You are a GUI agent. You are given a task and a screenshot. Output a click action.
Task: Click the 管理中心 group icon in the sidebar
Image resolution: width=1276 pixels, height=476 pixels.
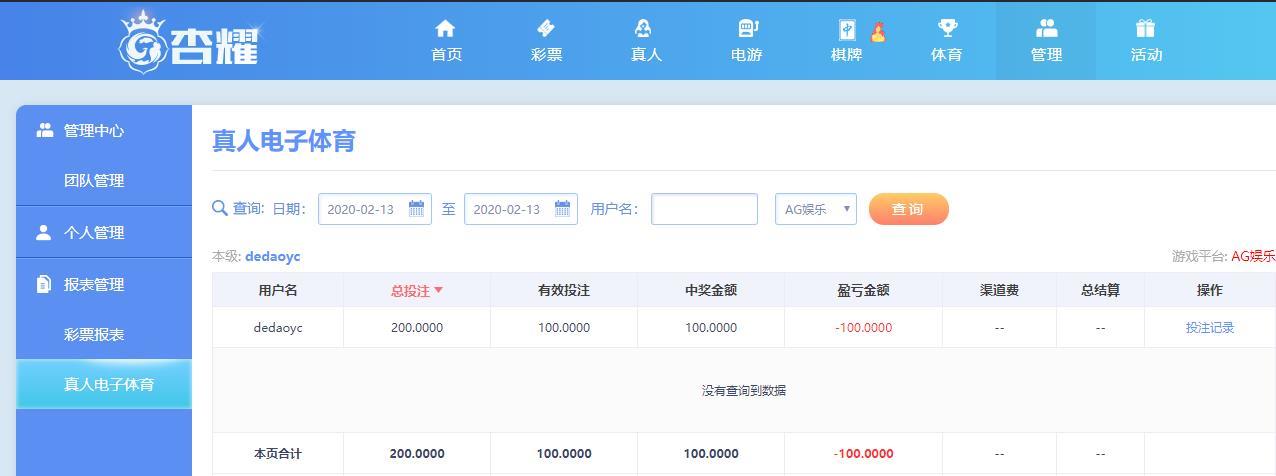click(44, 130)
